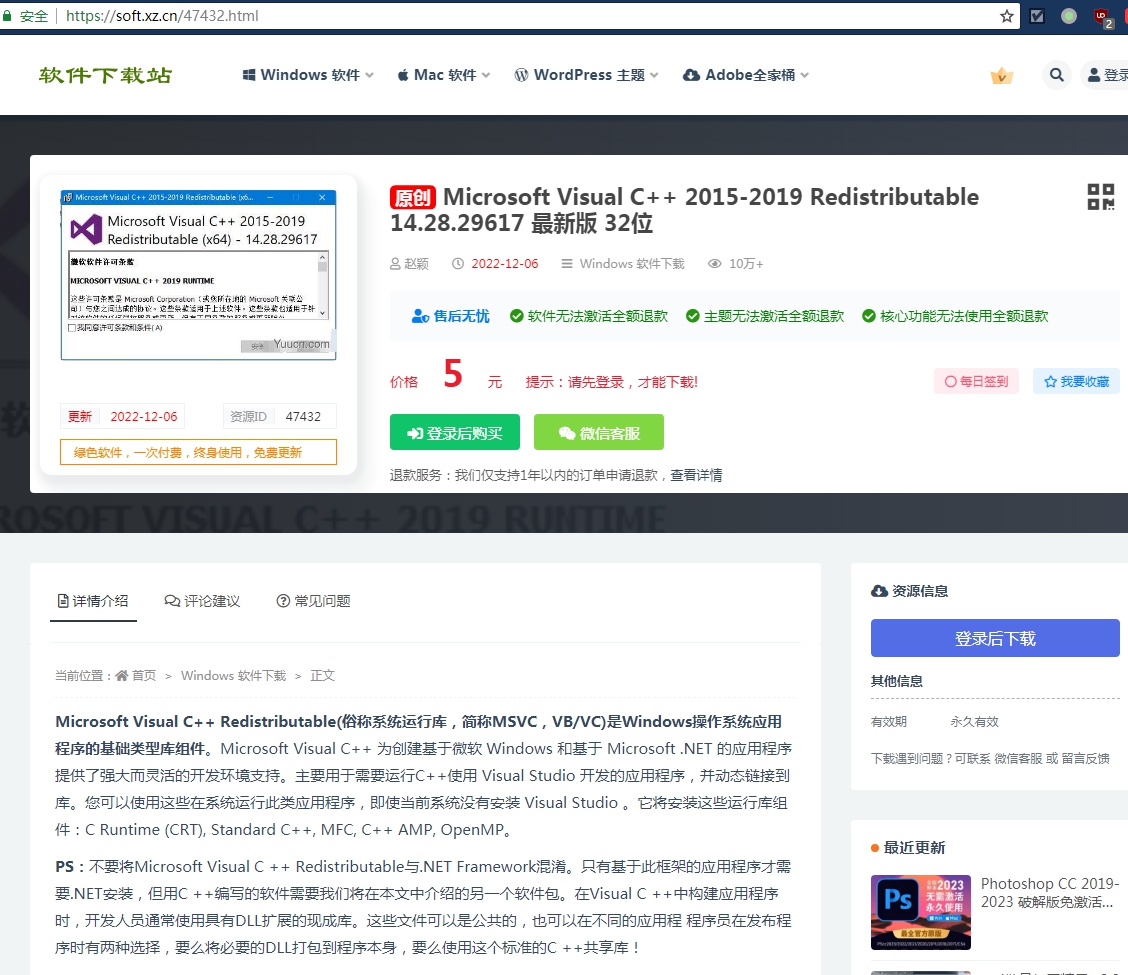The width and height of the screenshot is (1128, 975).
Task: Open the 微信客服 link in sidebar
Action: click(1018, 758)
